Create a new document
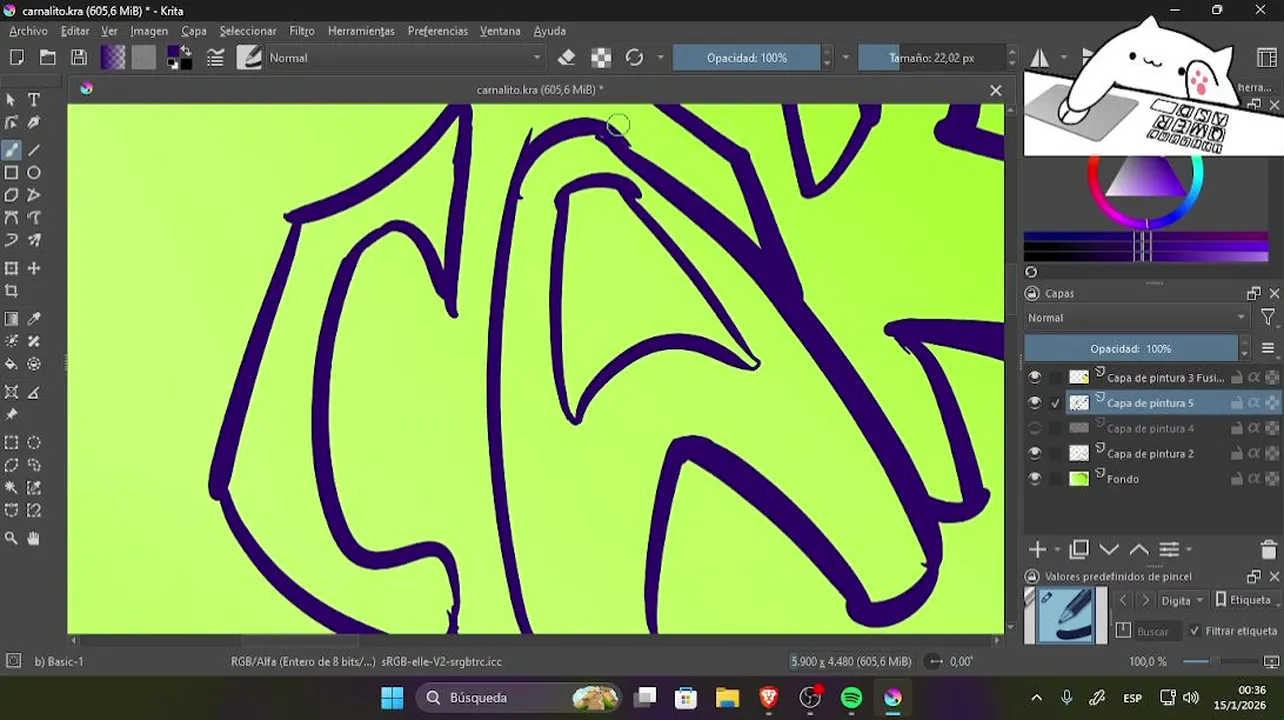 (x=17, y=58)
